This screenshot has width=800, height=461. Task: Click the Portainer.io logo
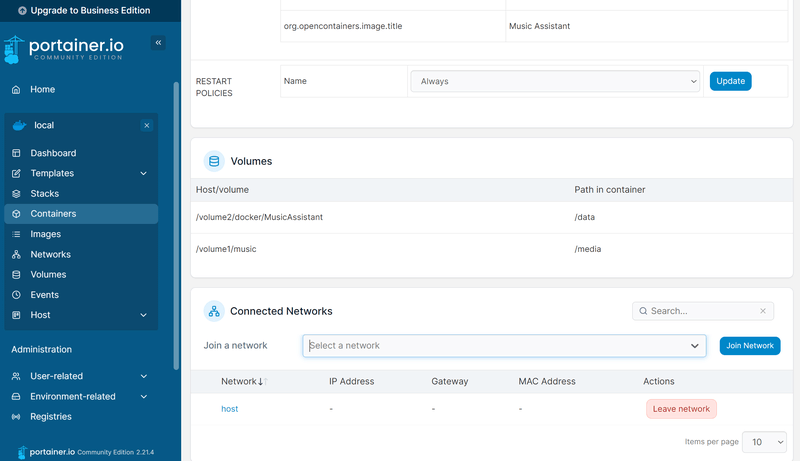pyautogui.click(x=64, y=49)
